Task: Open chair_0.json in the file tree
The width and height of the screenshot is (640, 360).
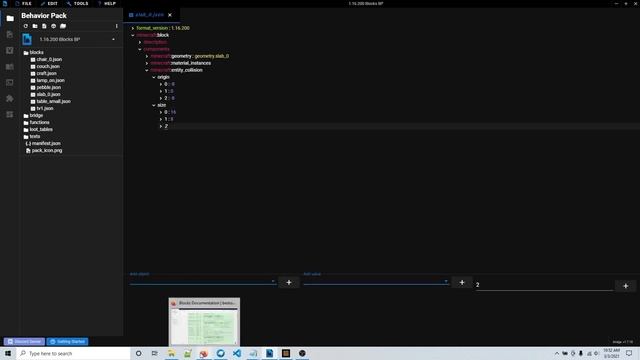Action: (x=47, y=60)
